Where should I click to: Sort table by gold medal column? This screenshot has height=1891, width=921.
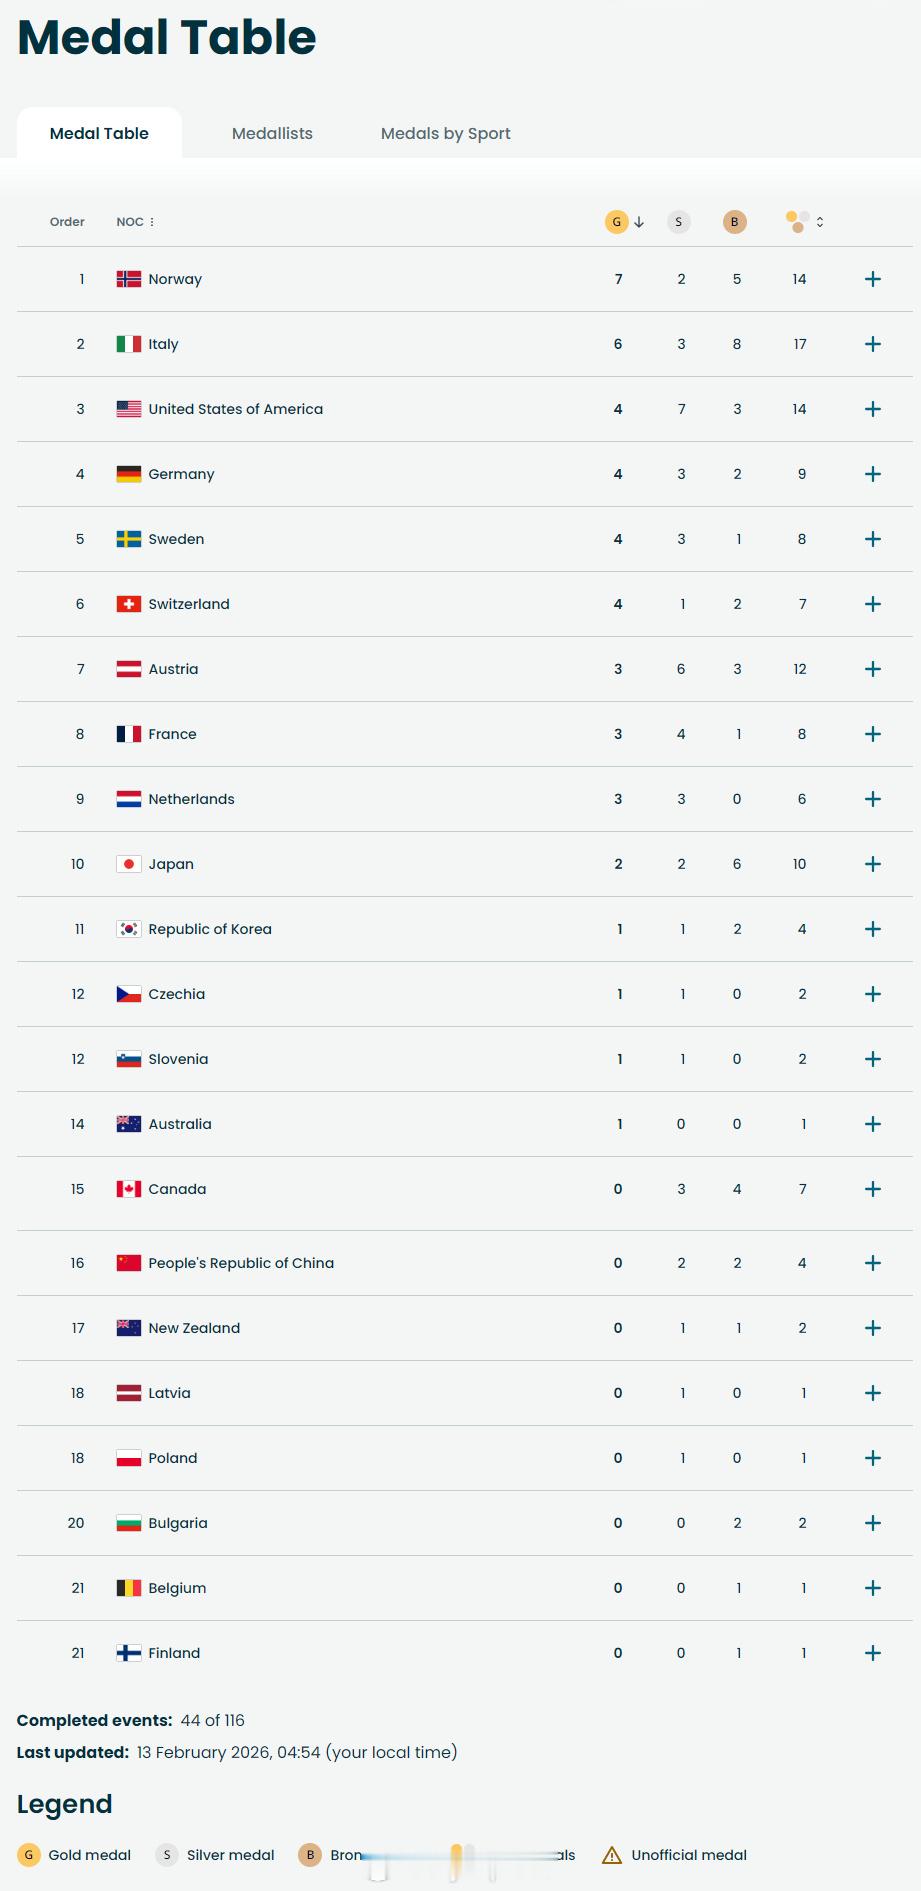click(x=618, y=222)
